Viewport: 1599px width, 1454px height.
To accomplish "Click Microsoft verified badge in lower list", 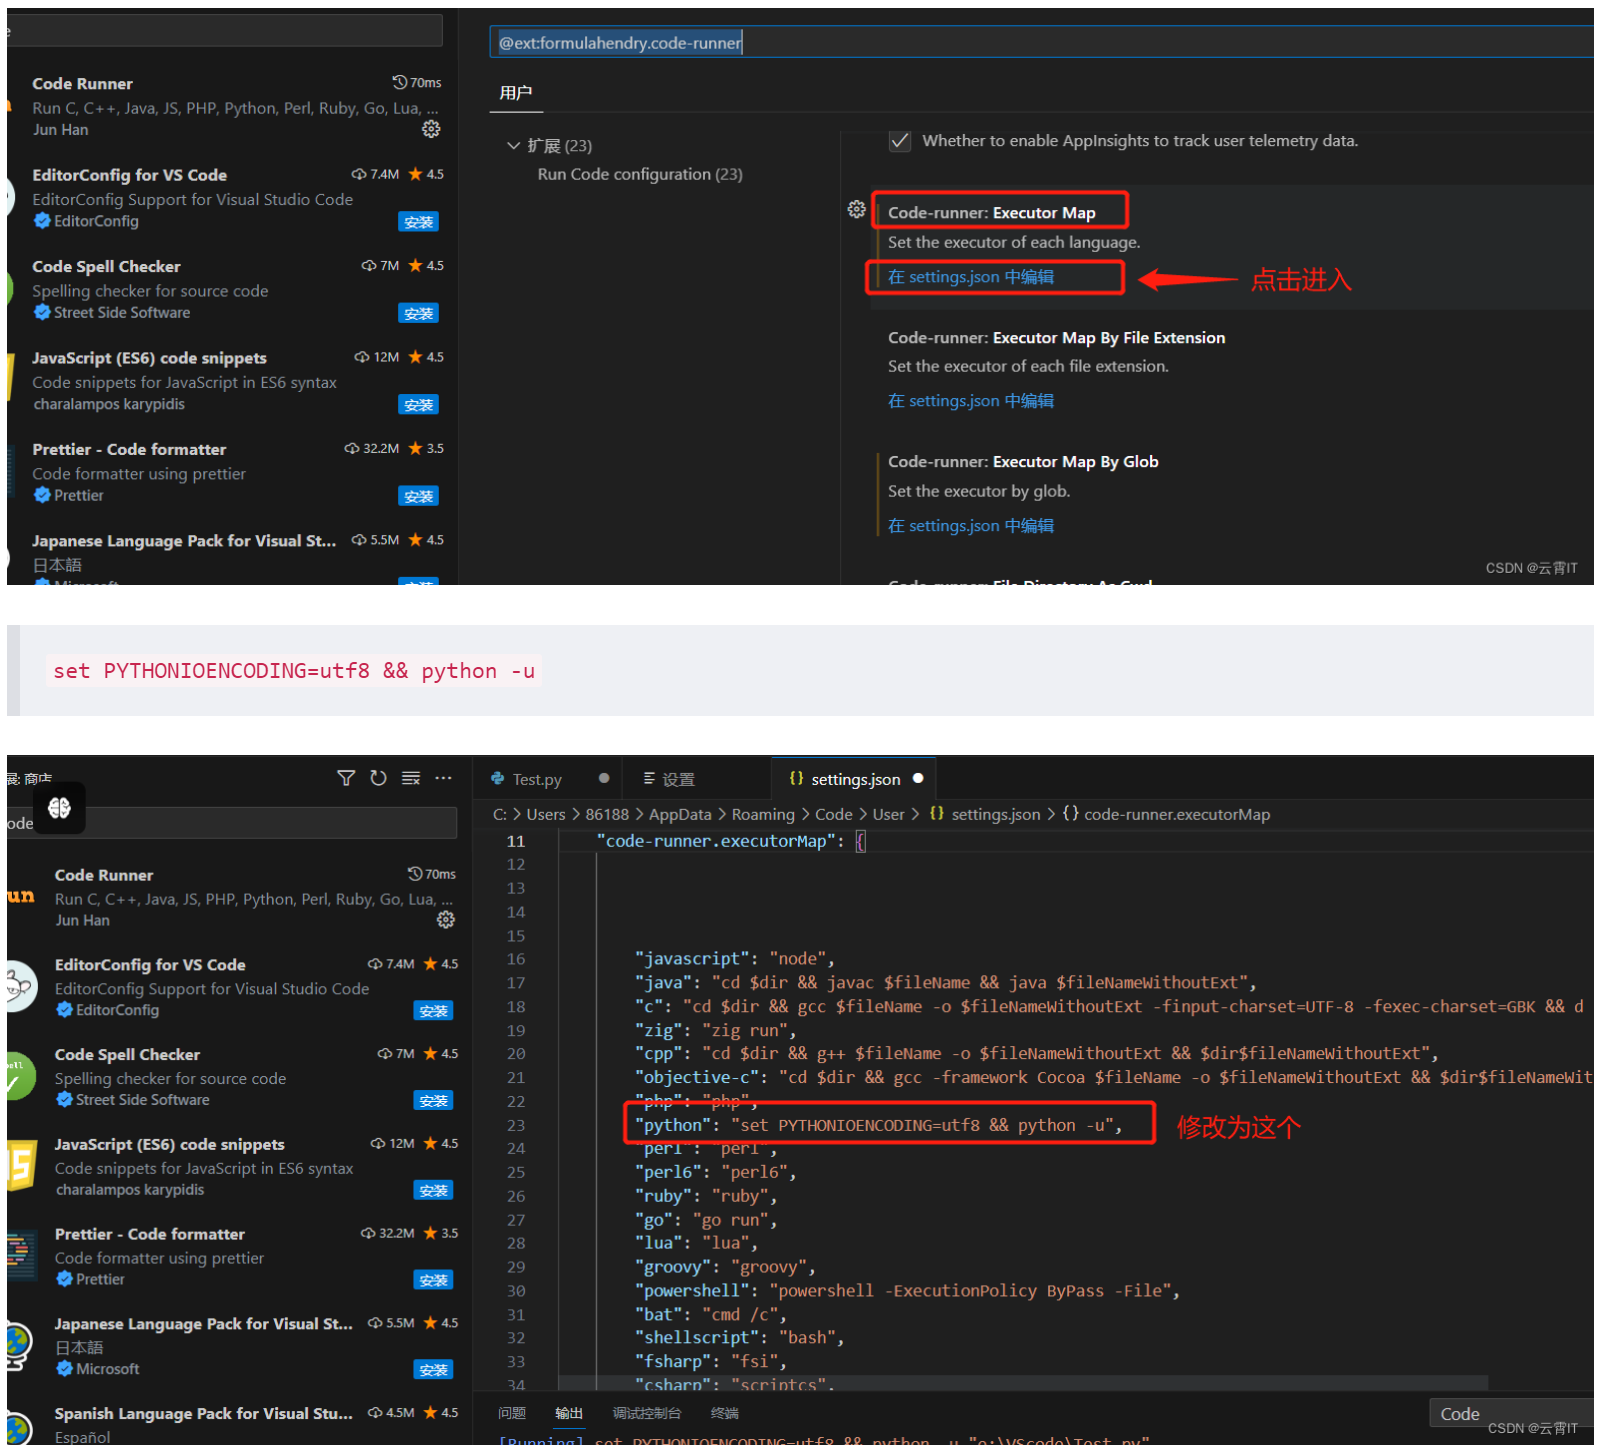I will 64,1369.
